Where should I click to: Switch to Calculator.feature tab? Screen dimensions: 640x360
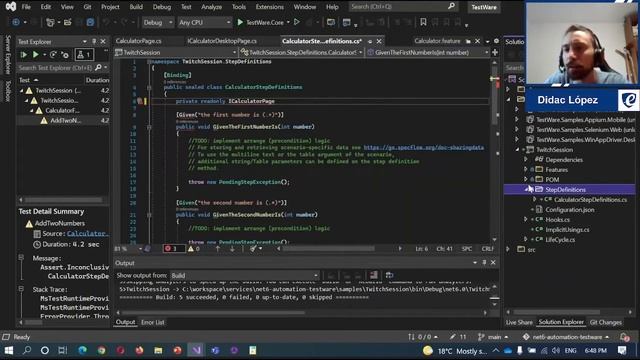click(x=437, y=41)
